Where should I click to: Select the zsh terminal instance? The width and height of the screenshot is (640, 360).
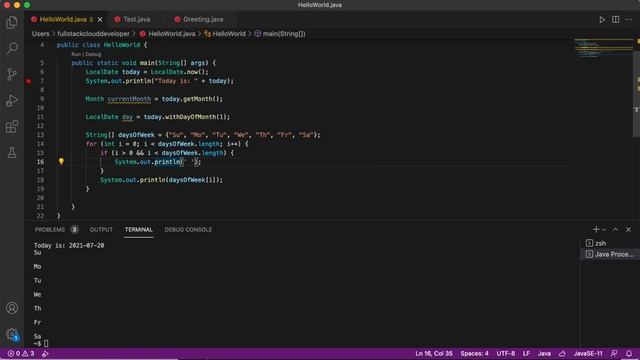[x=610, y=243]
